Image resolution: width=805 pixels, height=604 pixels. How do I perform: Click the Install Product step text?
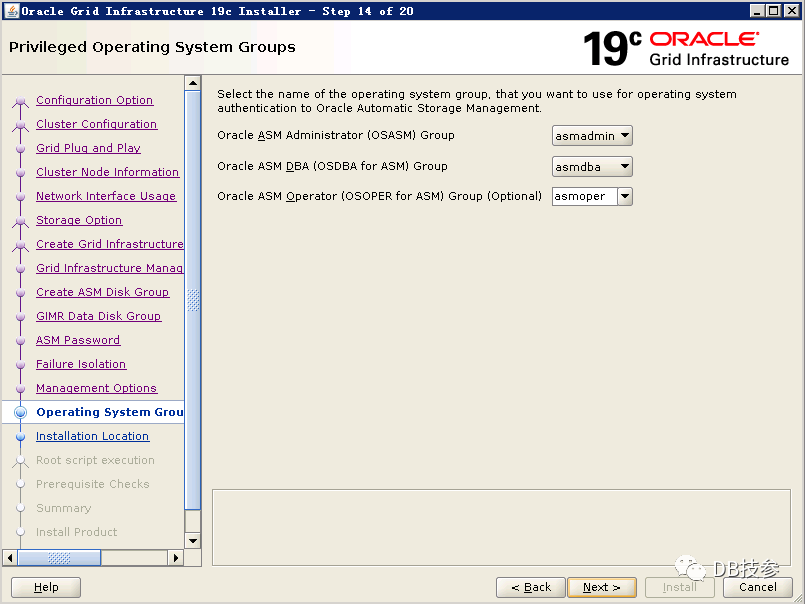(76, 532)
